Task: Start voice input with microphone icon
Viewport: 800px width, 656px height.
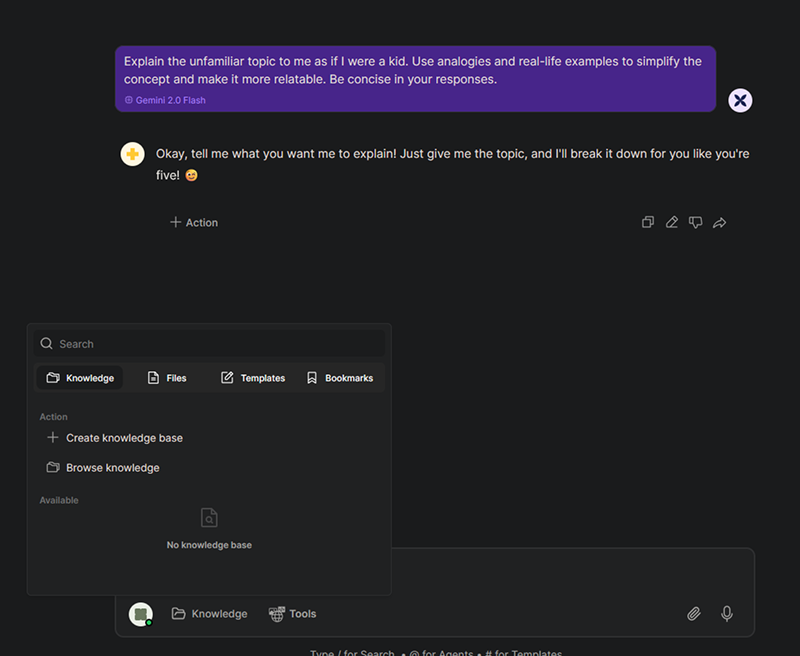Action: pyautogui.click(x=727, y=614)
